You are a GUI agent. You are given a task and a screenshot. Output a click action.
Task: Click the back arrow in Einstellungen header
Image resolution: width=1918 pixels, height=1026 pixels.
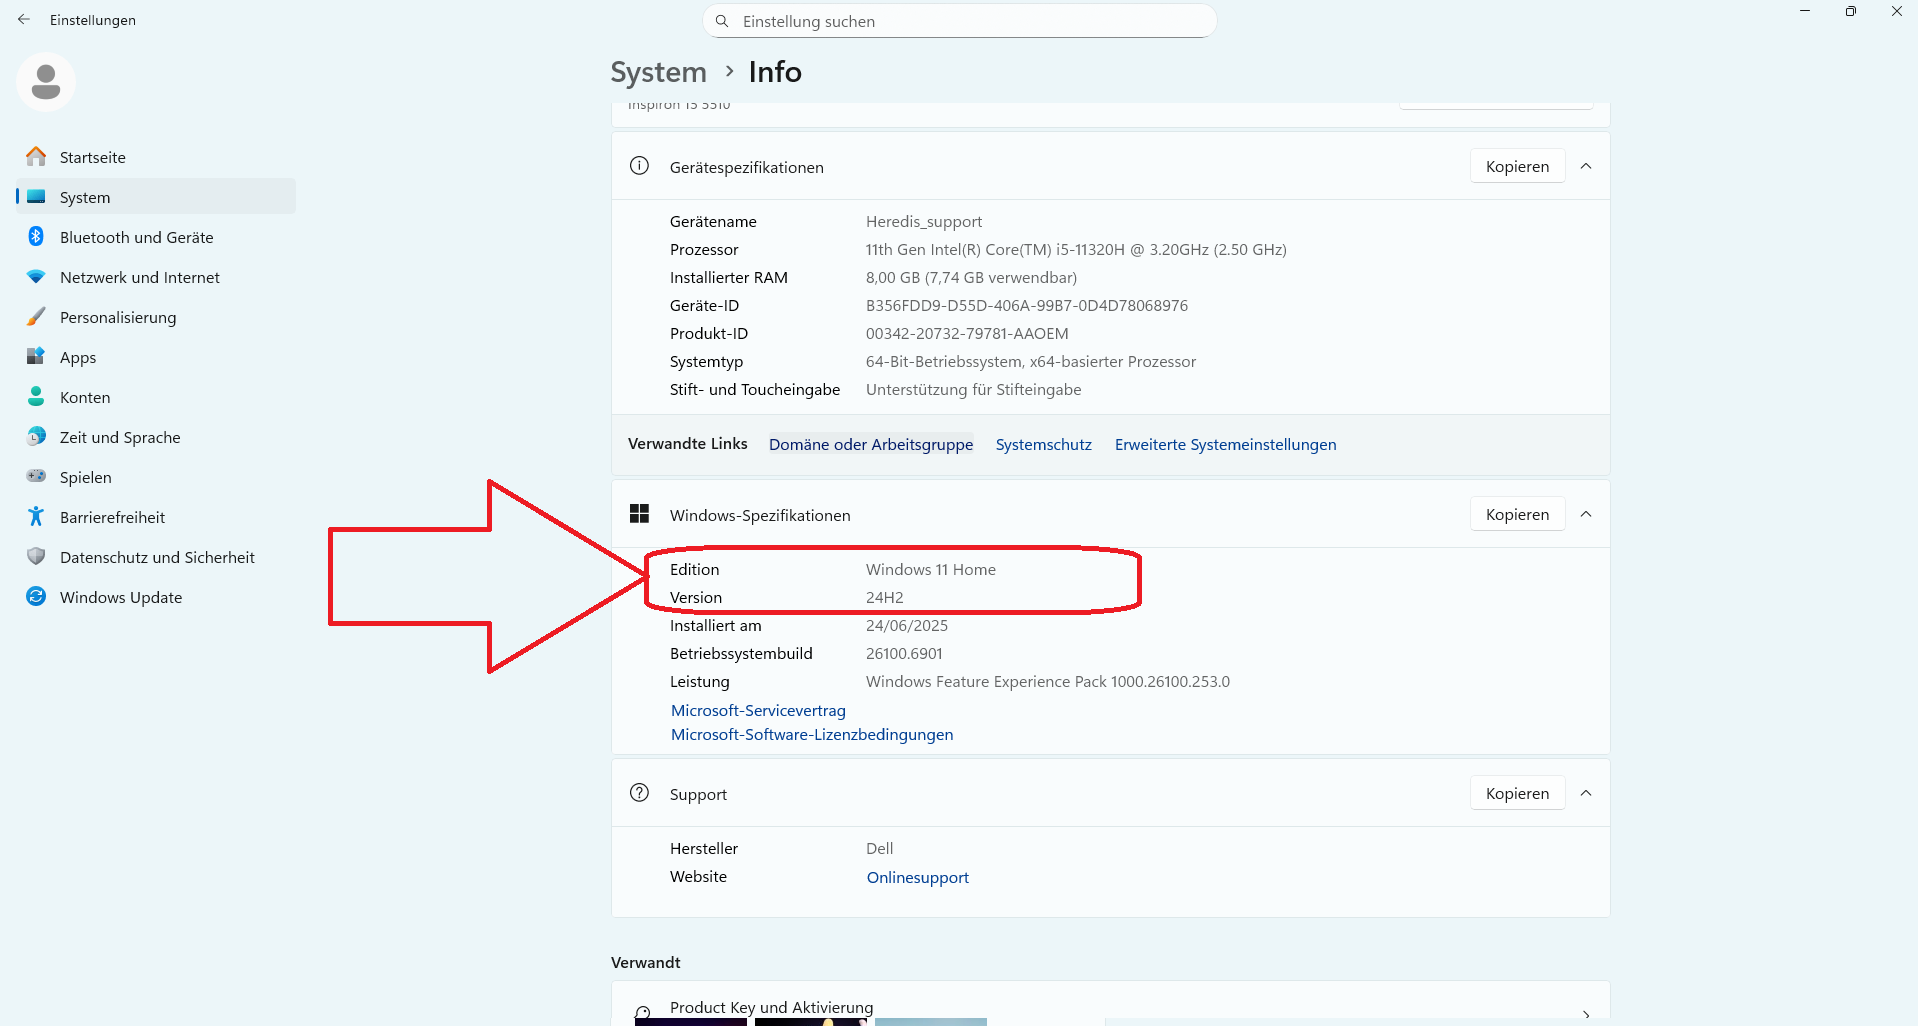24,20
